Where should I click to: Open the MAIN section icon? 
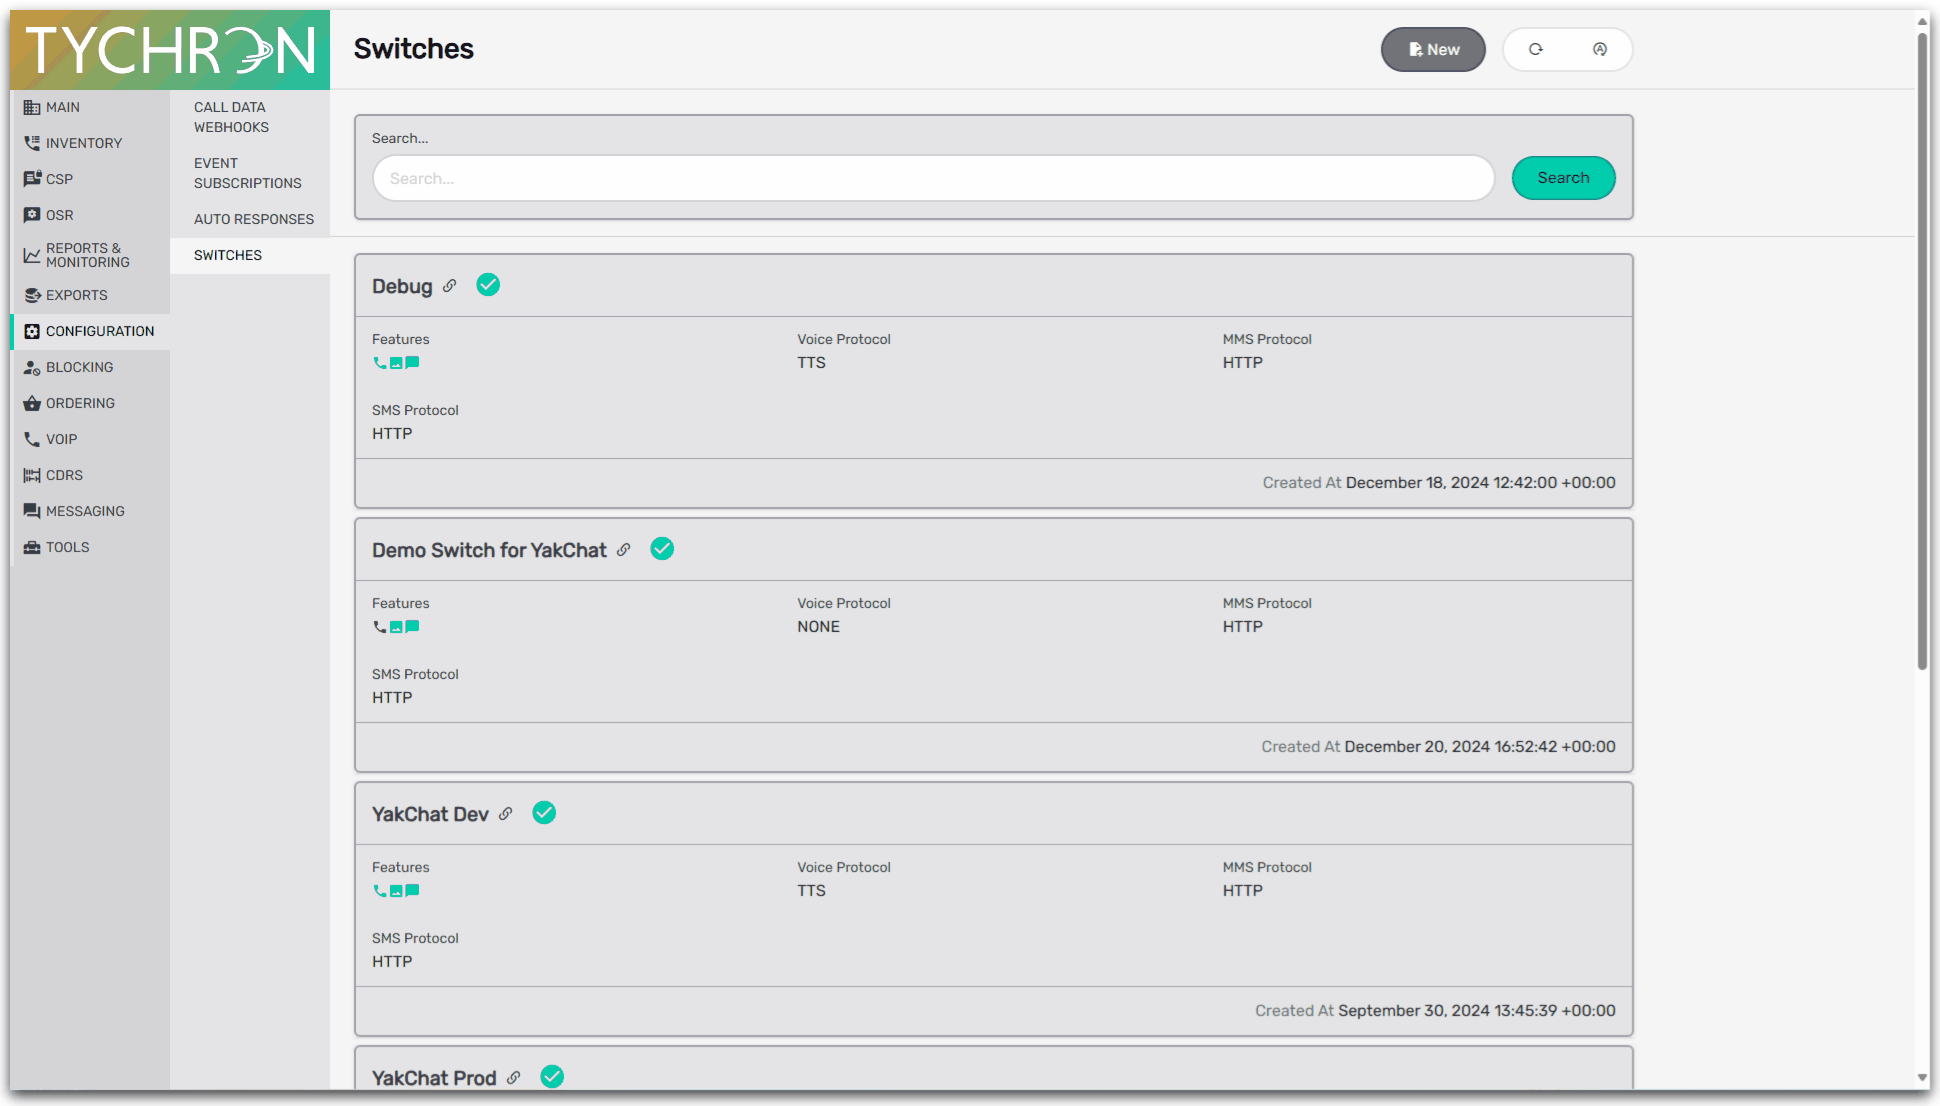tap(32, 107)
